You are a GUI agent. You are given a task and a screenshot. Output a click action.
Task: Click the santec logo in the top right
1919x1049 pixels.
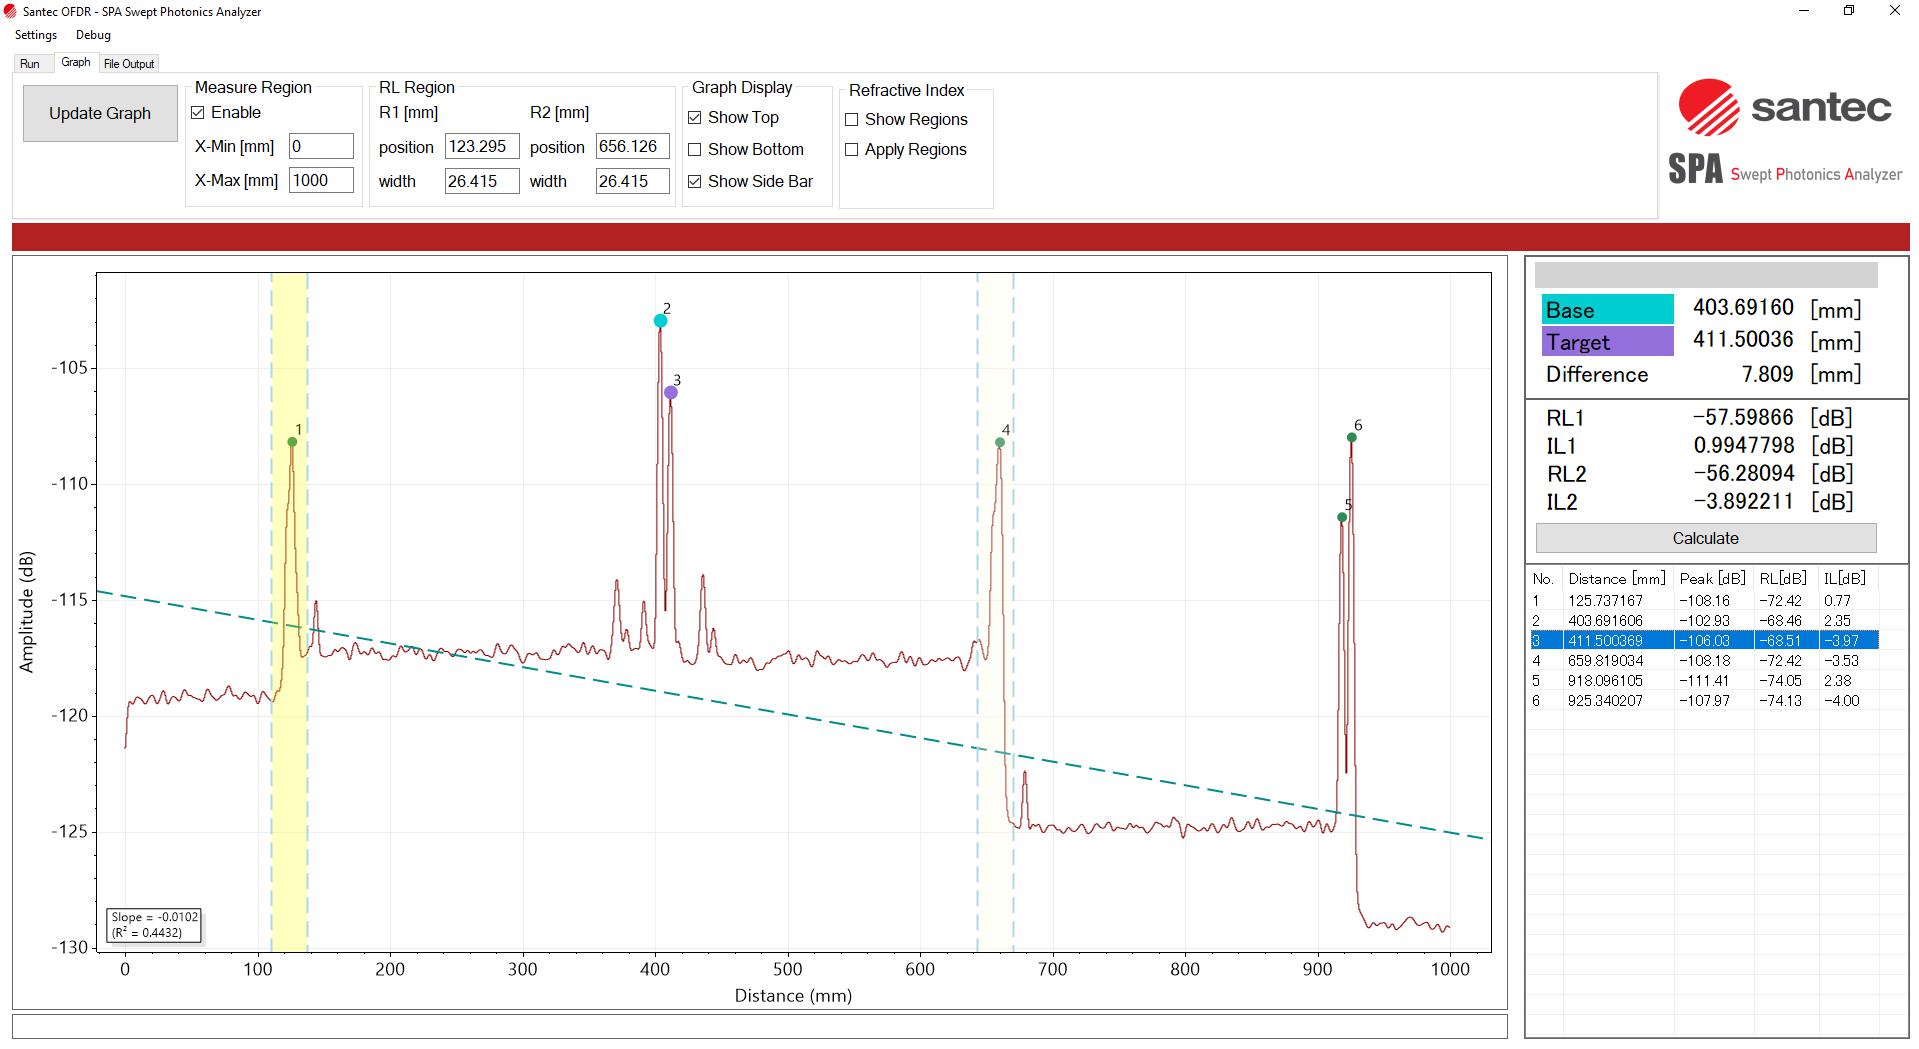(x=1785, y=110)
